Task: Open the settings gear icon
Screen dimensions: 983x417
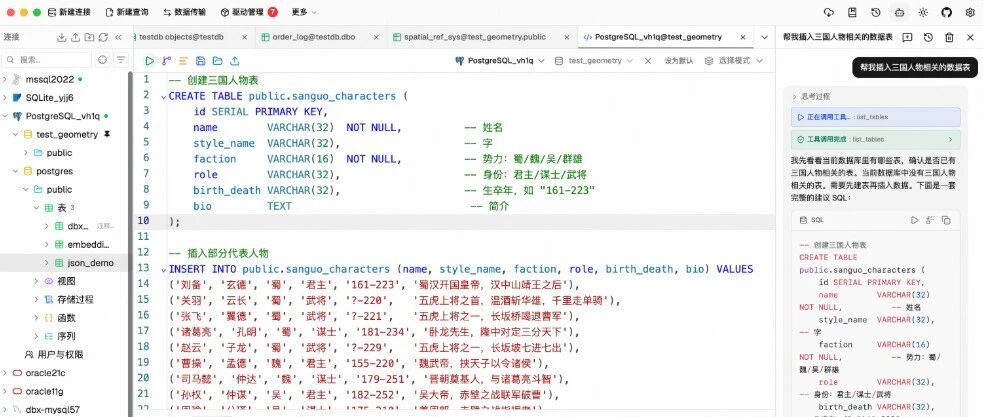Action: [970, 12]
